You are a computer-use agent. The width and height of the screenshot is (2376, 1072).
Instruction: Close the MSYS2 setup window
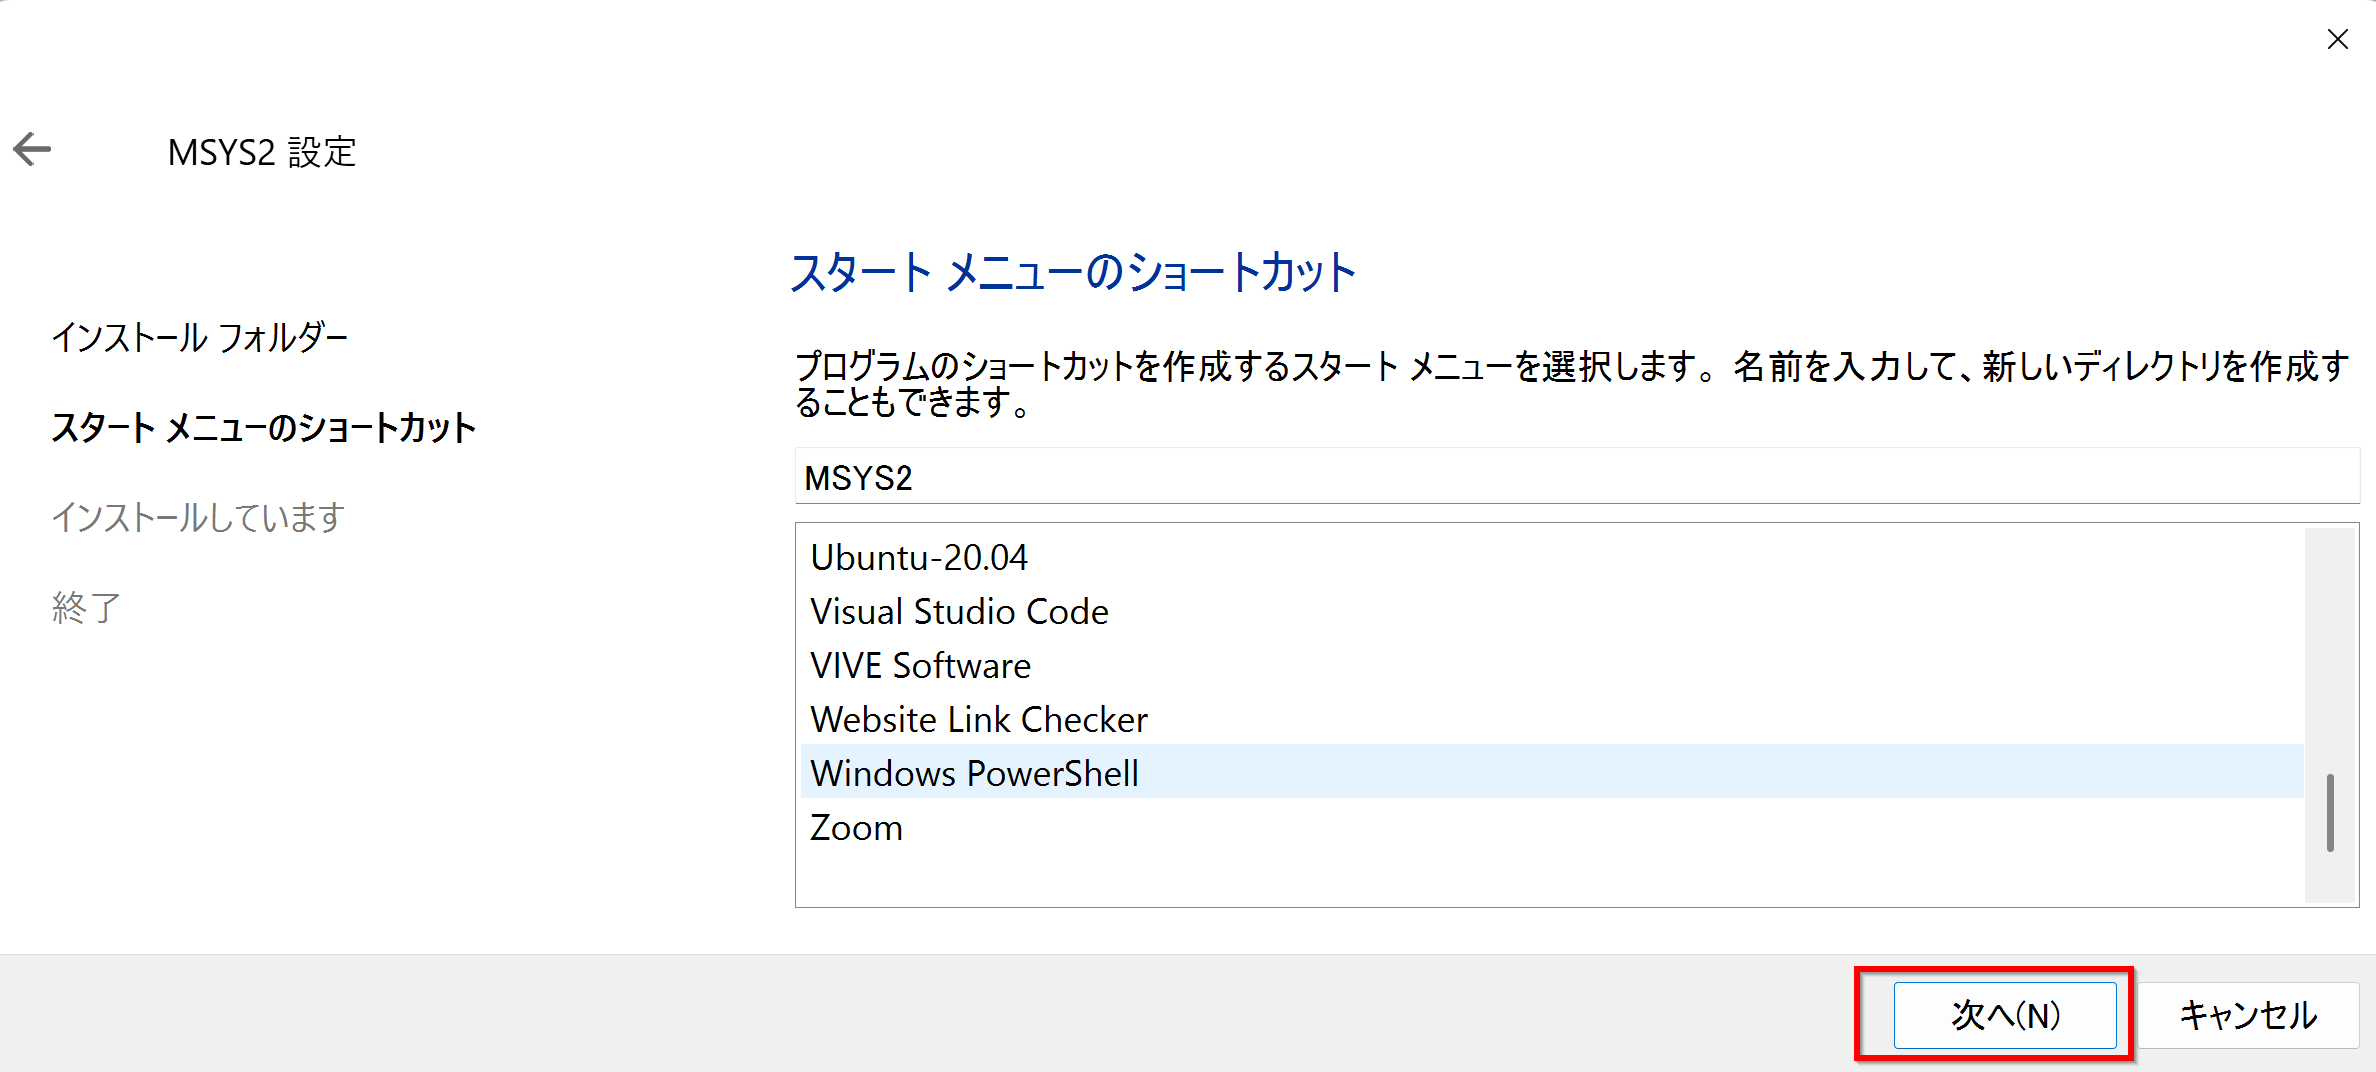[x=2337, y=40]
